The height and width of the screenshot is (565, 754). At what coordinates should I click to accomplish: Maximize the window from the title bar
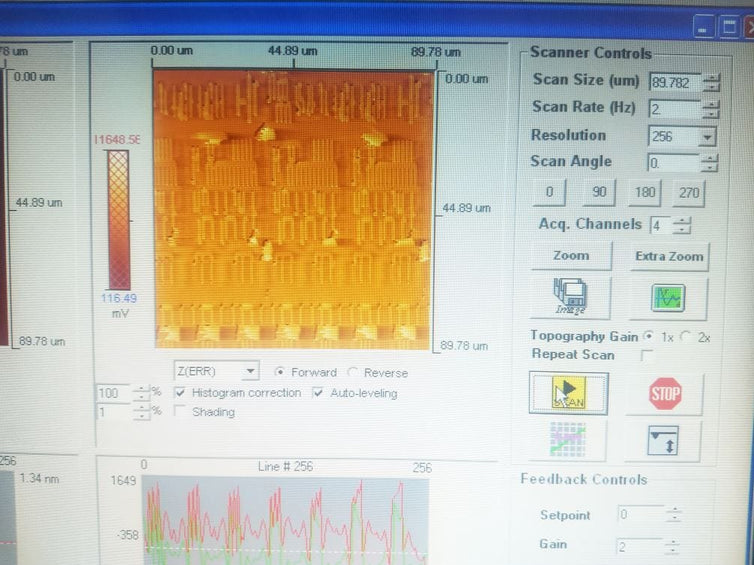(x=729, y=28)
